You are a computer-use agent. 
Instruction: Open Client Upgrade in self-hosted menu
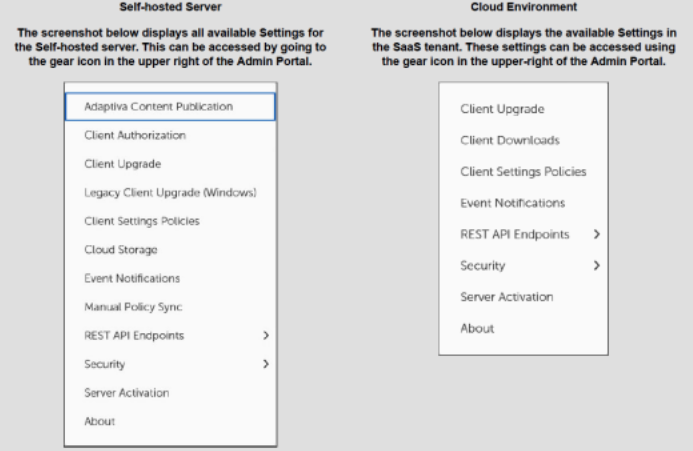[123, 163]
